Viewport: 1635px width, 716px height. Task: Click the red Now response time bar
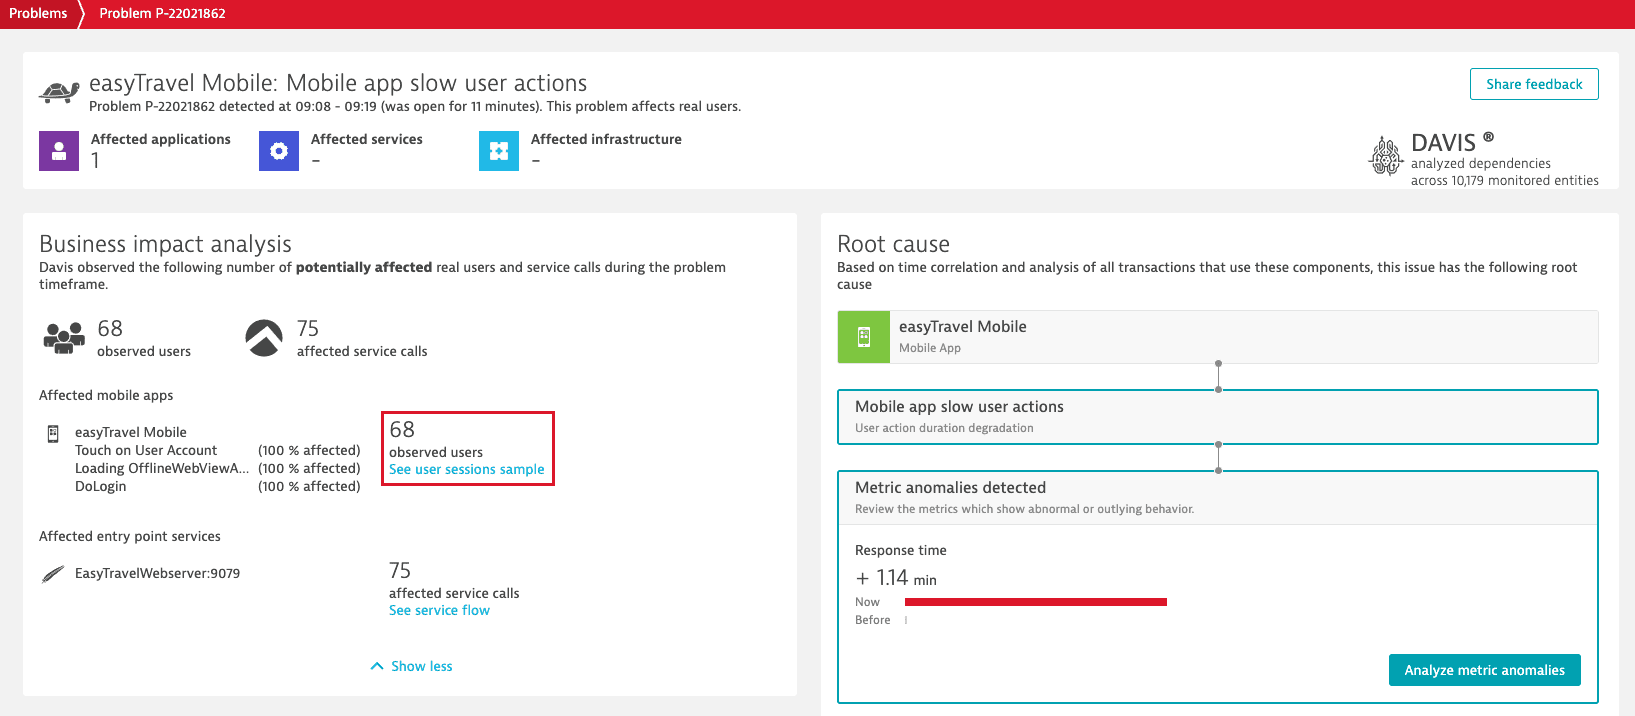[1036, 602]
